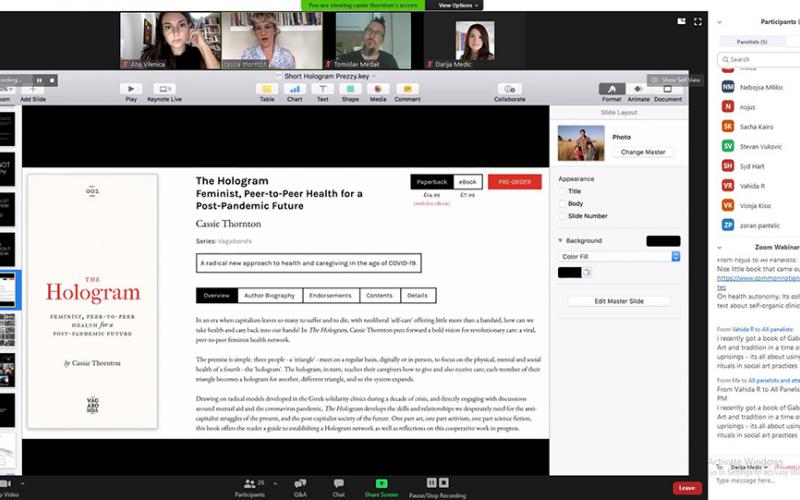Start Keynote Live
Screen dimensions: 800x500
(164, 89)
